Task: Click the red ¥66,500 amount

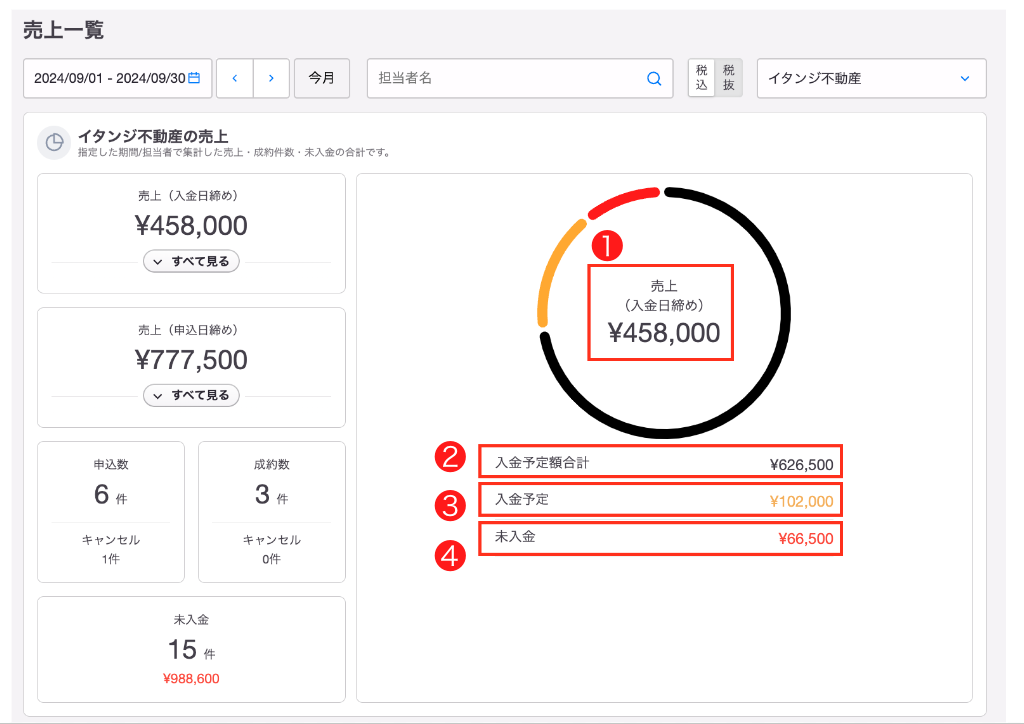Action: click(806, 539)
